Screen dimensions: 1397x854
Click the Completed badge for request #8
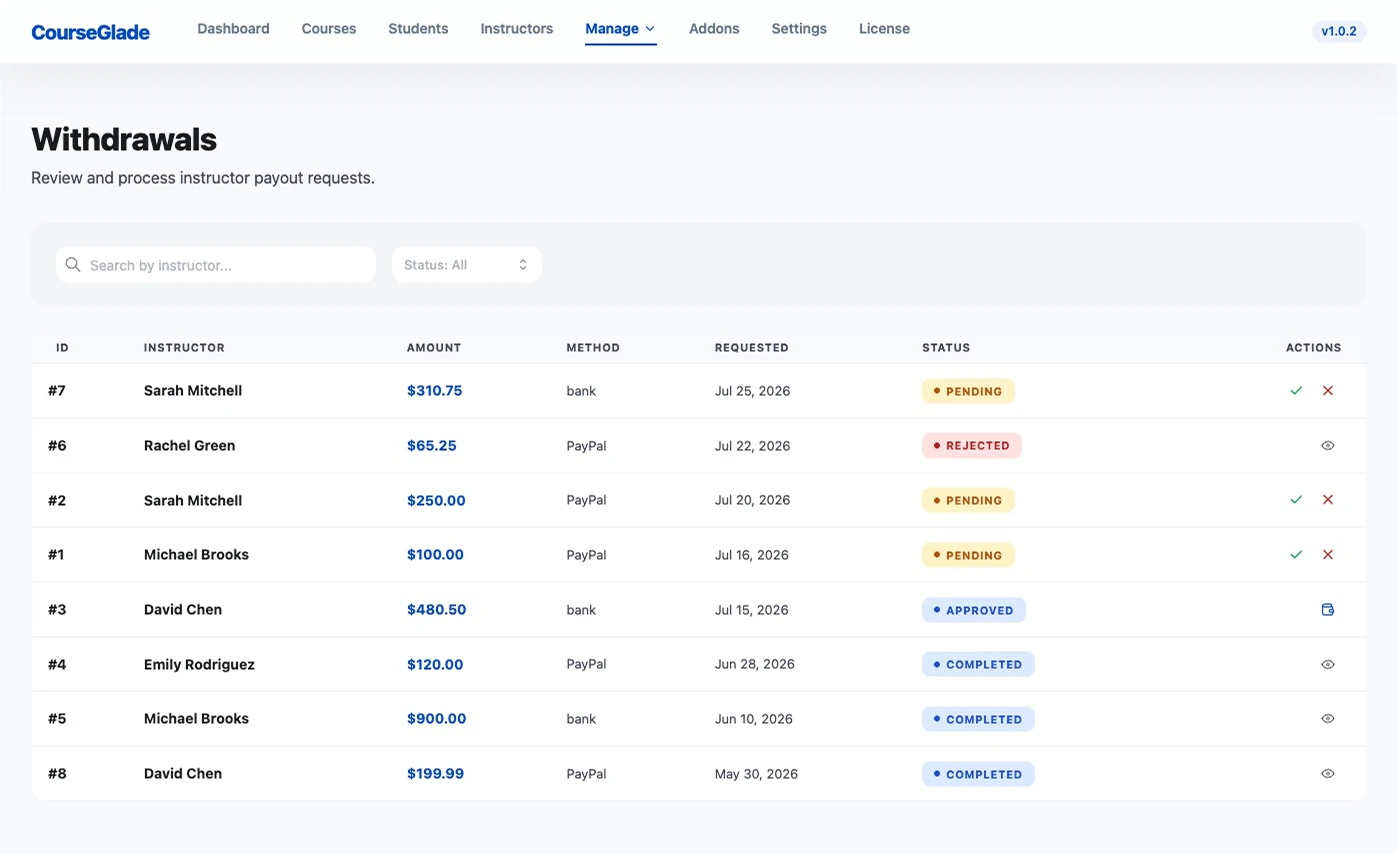pyautogui.click(x=978, y=774)
